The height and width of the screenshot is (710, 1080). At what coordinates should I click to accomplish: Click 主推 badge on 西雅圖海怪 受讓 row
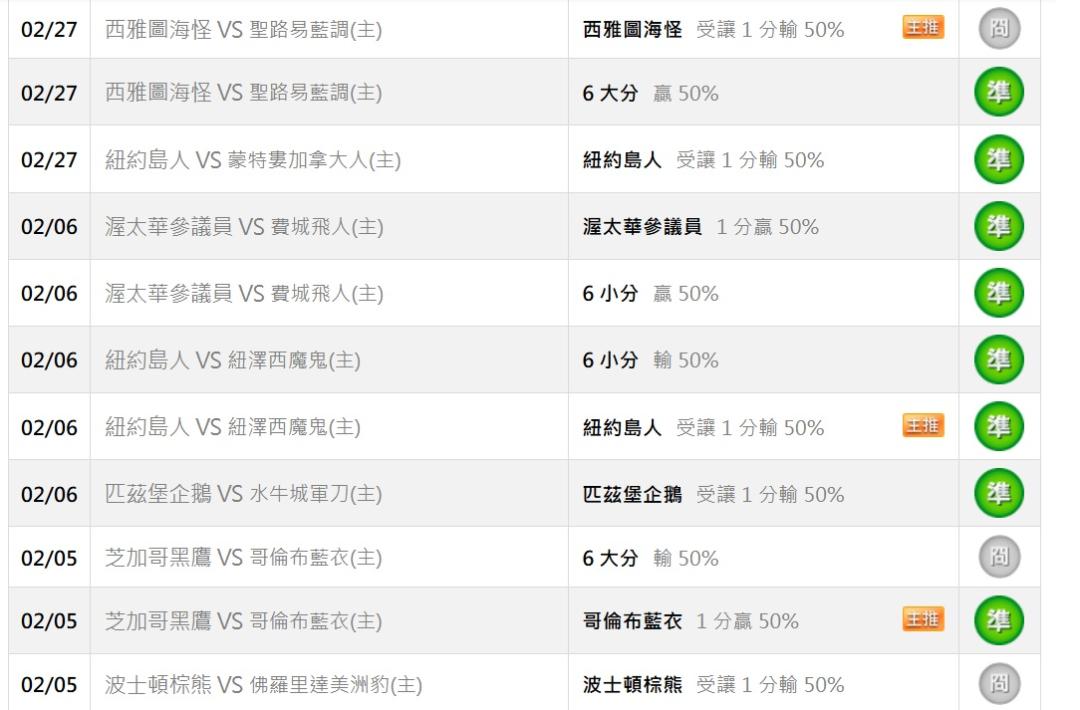click(x=922, y=28)
